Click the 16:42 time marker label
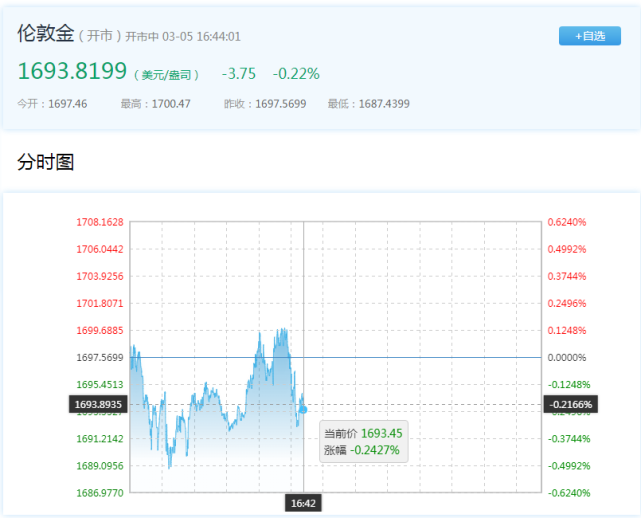This screenshot has width=641, height=518. [x=303, y=503]
